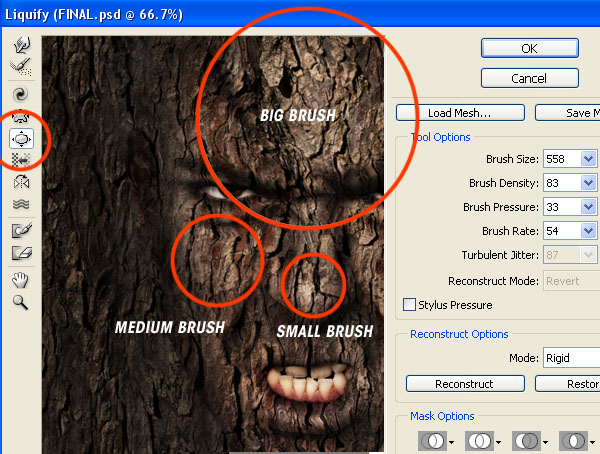The height and width of the screenshot is (454, 600).
Task: Click the Load Mesh button
Action: (x=460, y=113)
